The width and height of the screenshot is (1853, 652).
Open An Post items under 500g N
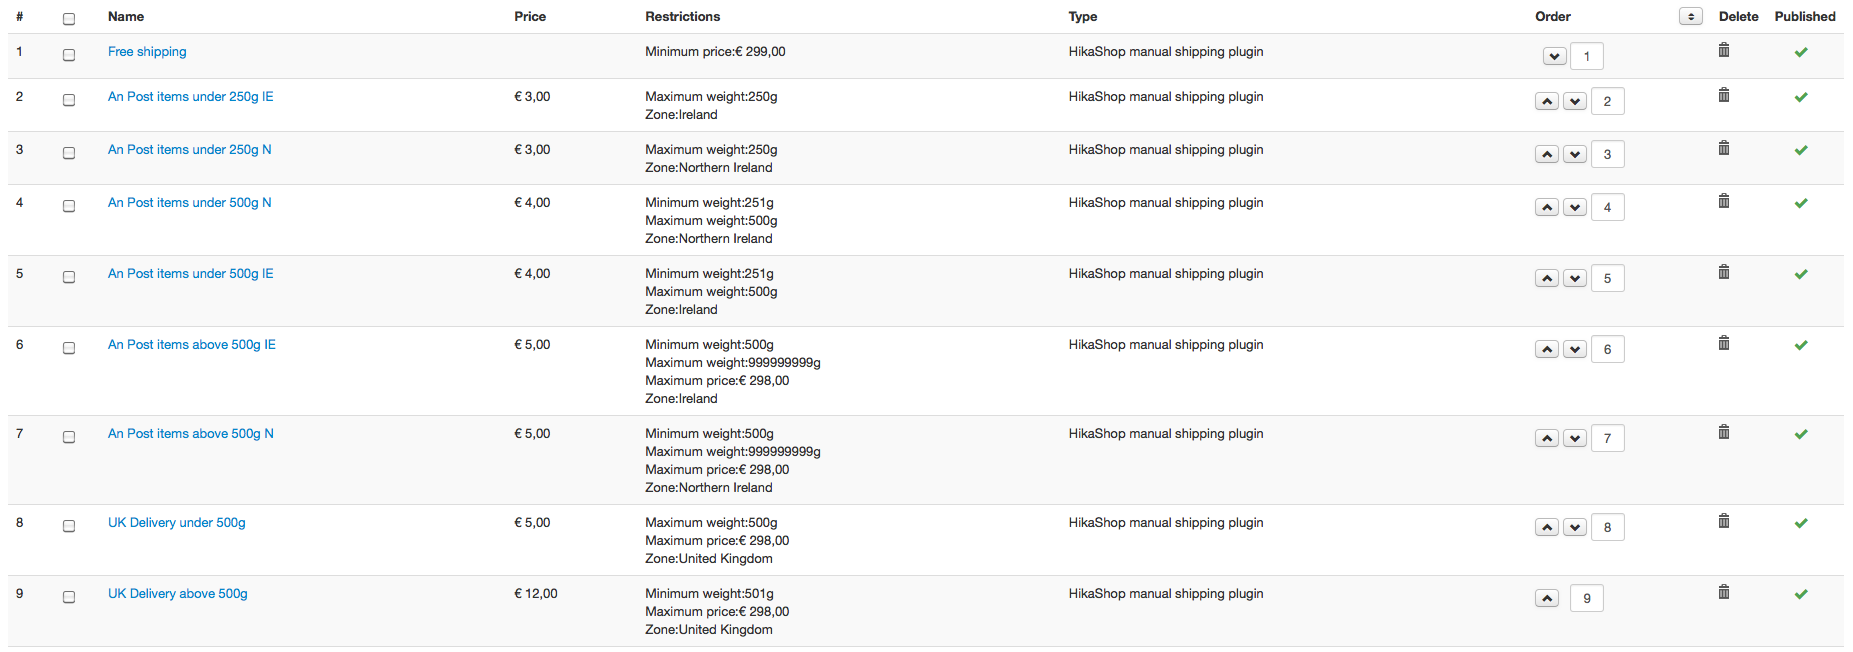(190, 203)
